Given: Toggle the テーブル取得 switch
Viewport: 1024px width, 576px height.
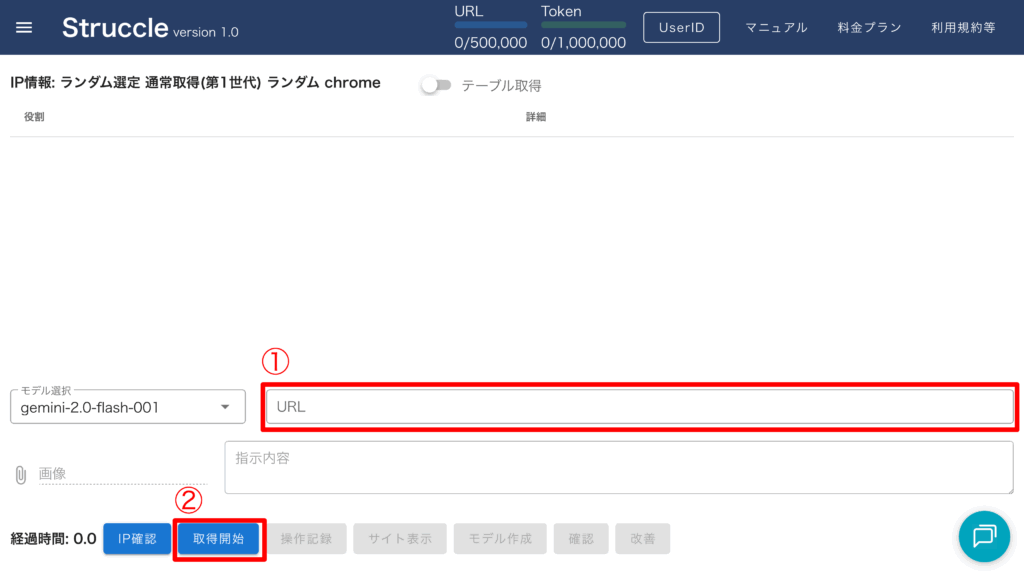Looking at the screenshot, I should coord(435,86).
